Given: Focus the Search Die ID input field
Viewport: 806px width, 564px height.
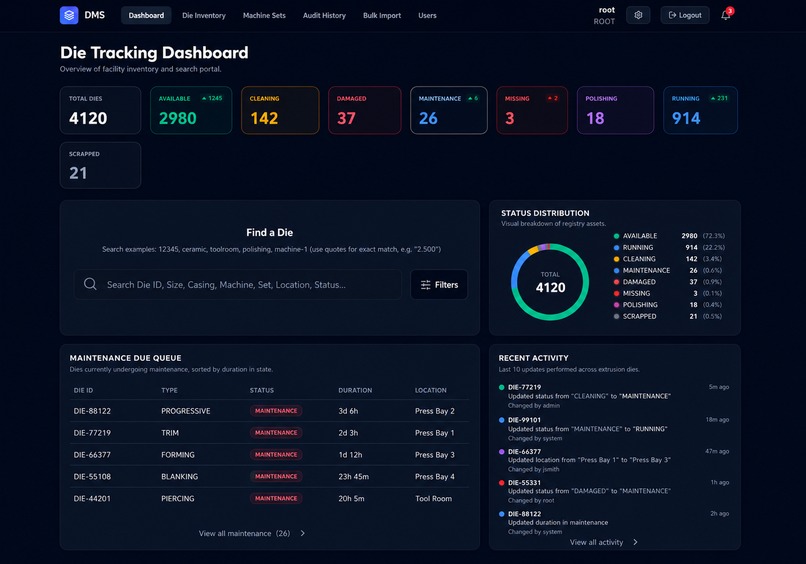Looking at the screenshot, I should (238, 284).
